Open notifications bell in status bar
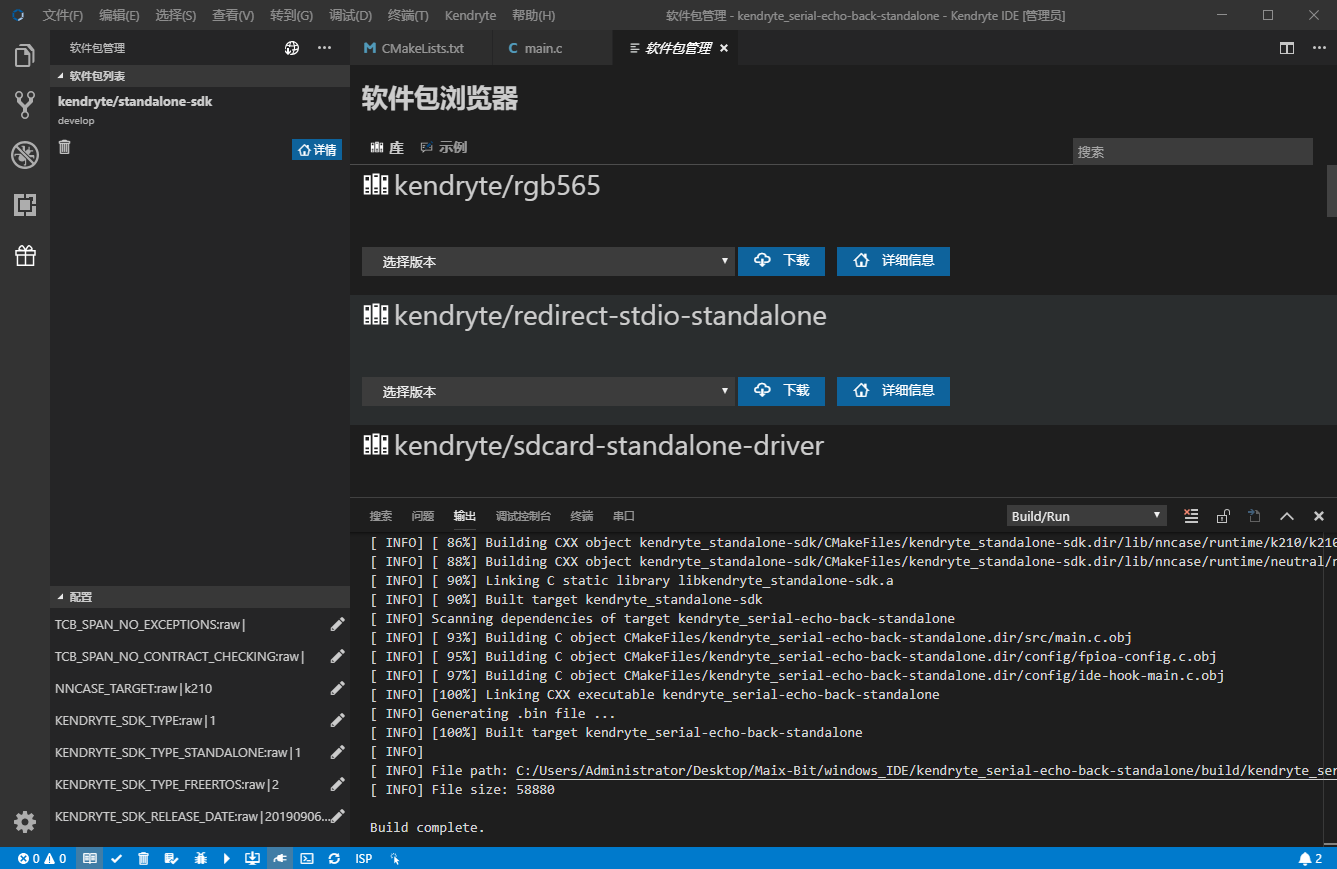This screenshot has width=1337, height=869. 1310,858
